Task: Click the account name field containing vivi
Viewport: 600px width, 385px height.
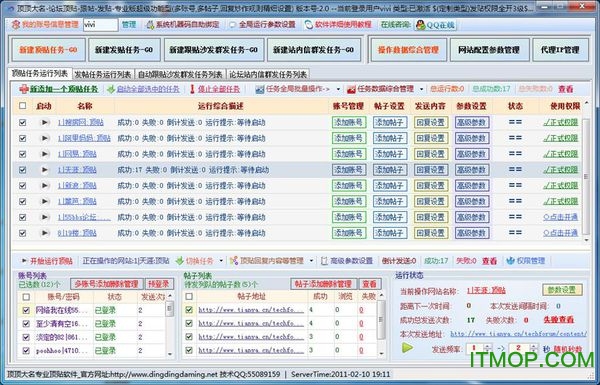Action: [100, 25]
